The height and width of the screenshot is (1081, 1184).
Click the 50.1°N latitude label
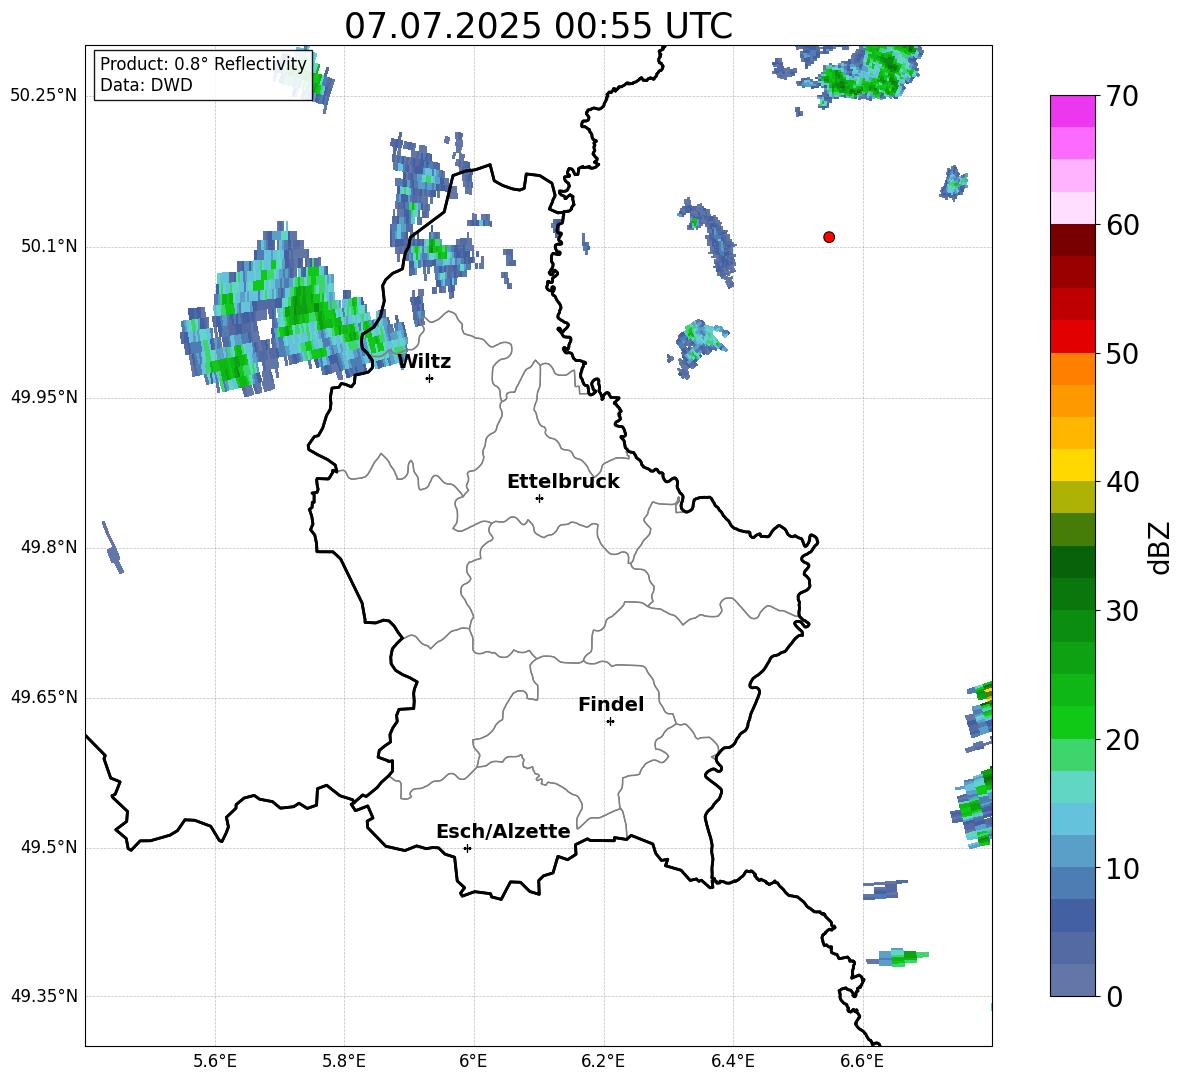point(49,246)
